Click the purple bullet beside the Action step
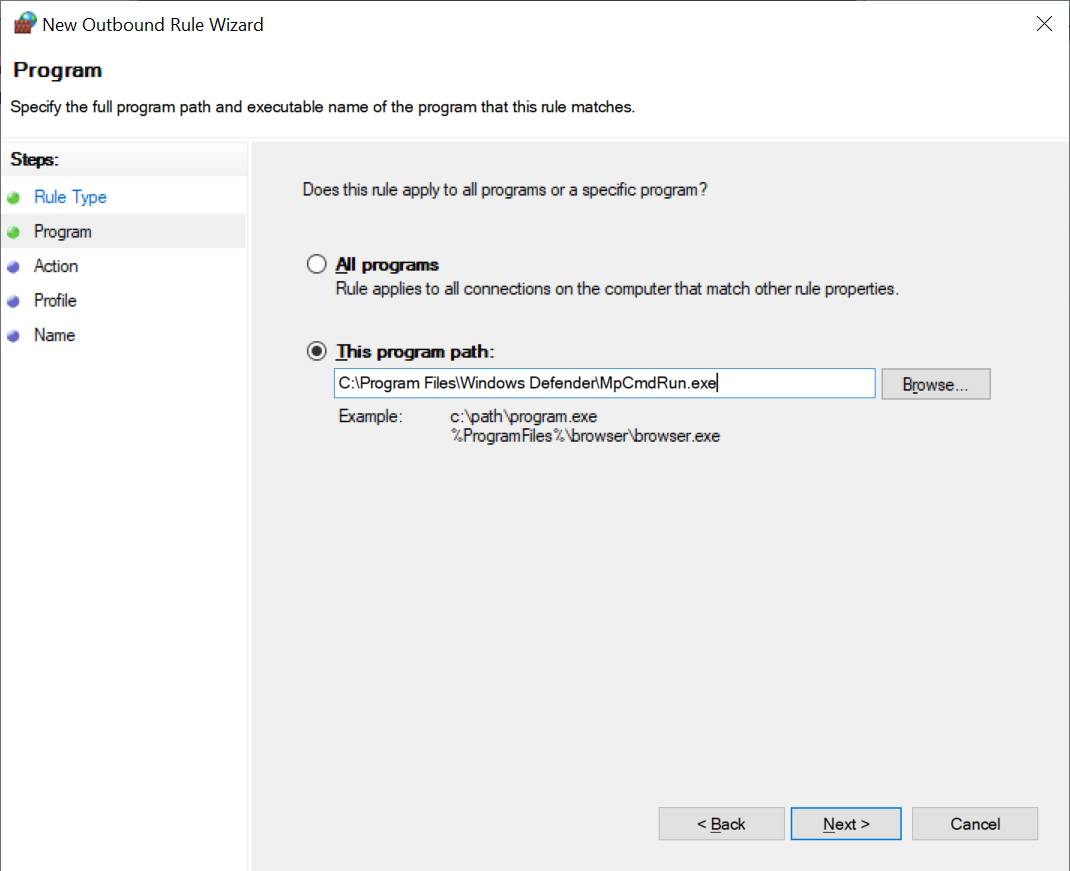 point(13,267)
